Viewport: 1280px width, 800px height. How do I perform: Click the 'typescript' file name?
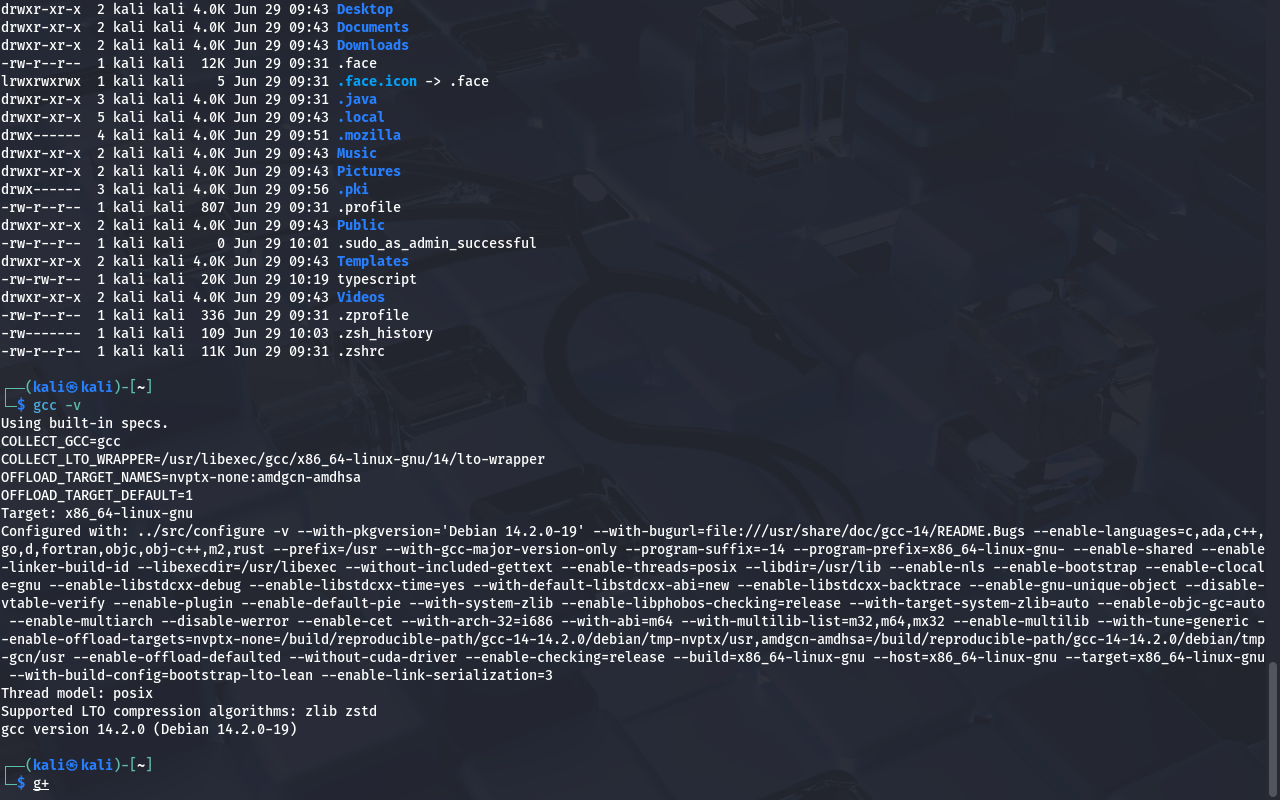pos(377,279)
